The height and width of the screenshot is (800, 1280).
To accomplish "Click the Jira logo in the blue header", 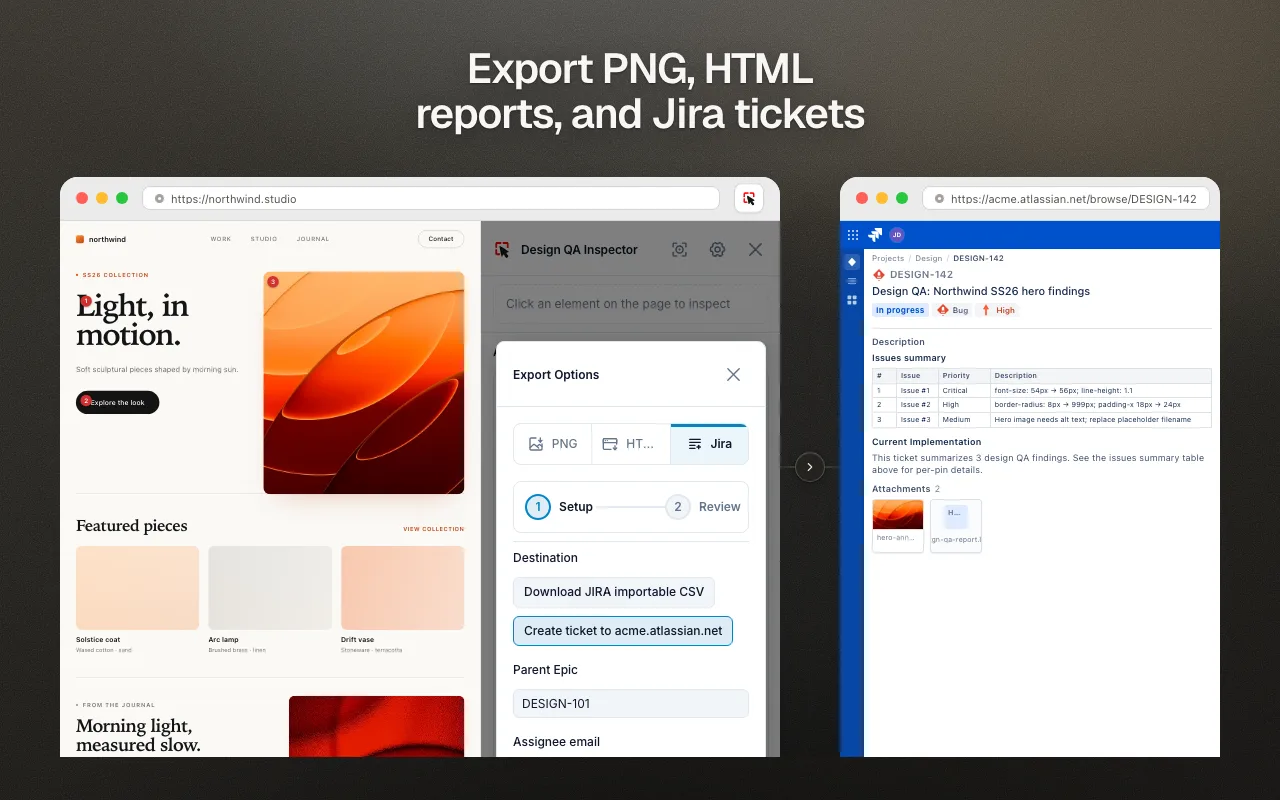I will tap(875, 235).
